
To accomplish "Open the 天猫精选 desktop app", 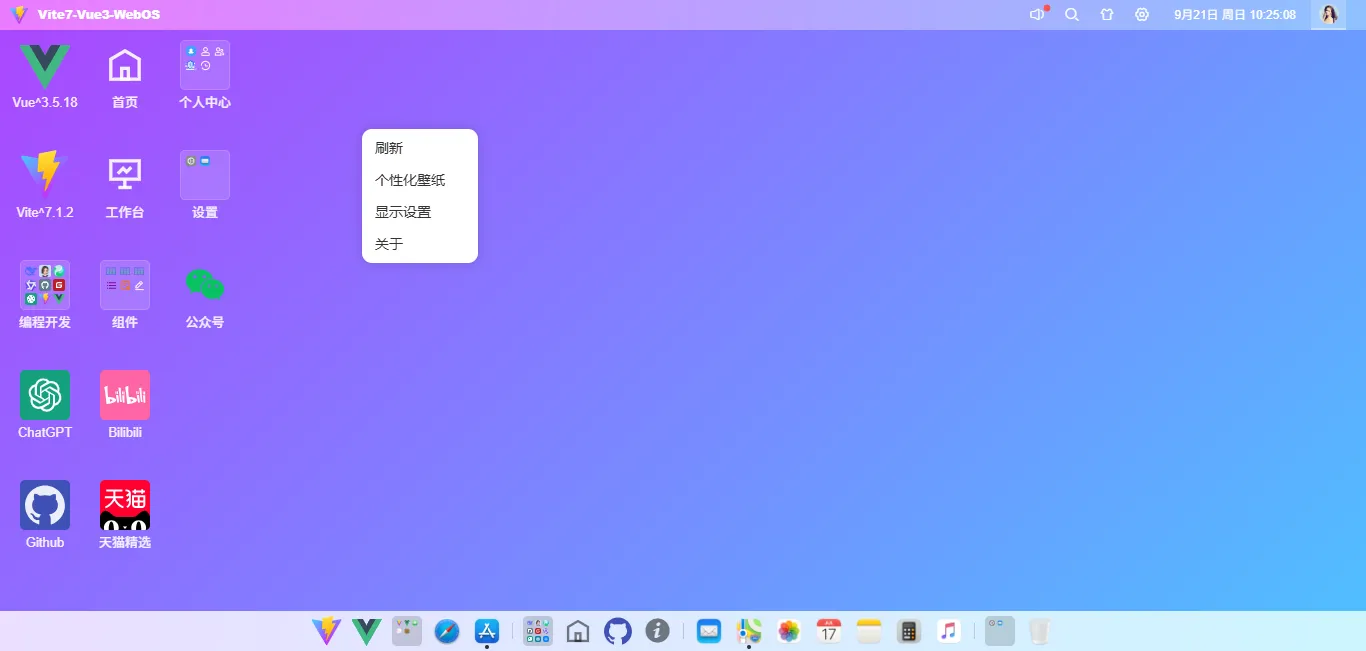I will point(124,505).
